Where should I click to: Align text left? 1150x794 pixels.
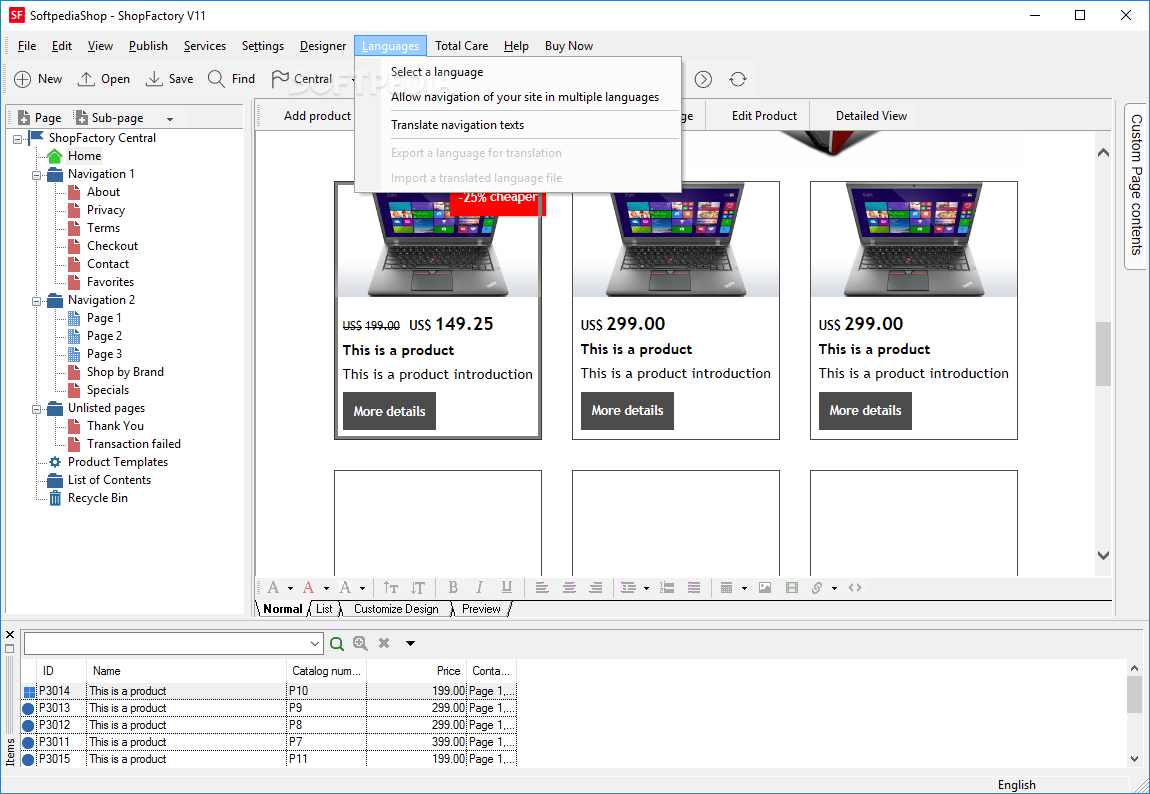(542, 588)
